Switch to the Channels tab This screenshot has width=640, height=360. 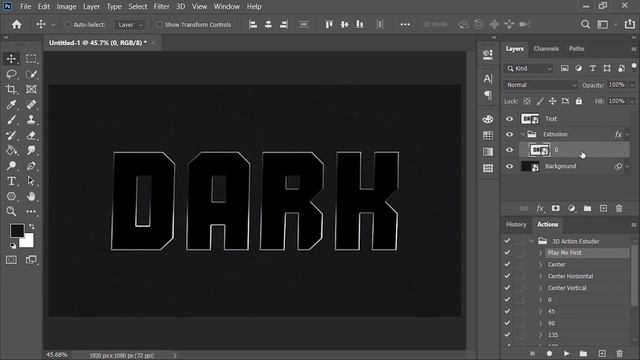coord(546,49)
